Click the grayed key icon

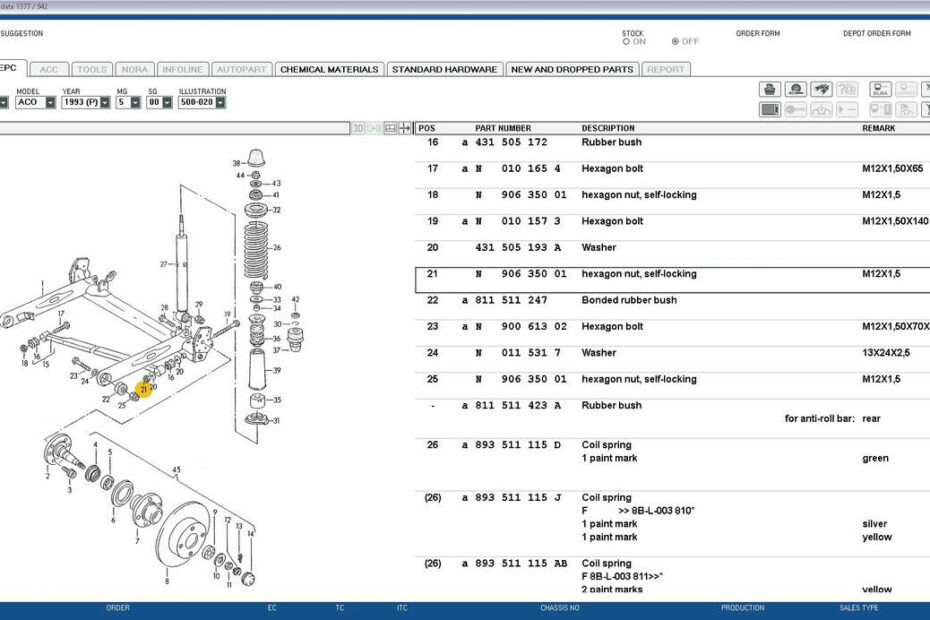point(795,110)
